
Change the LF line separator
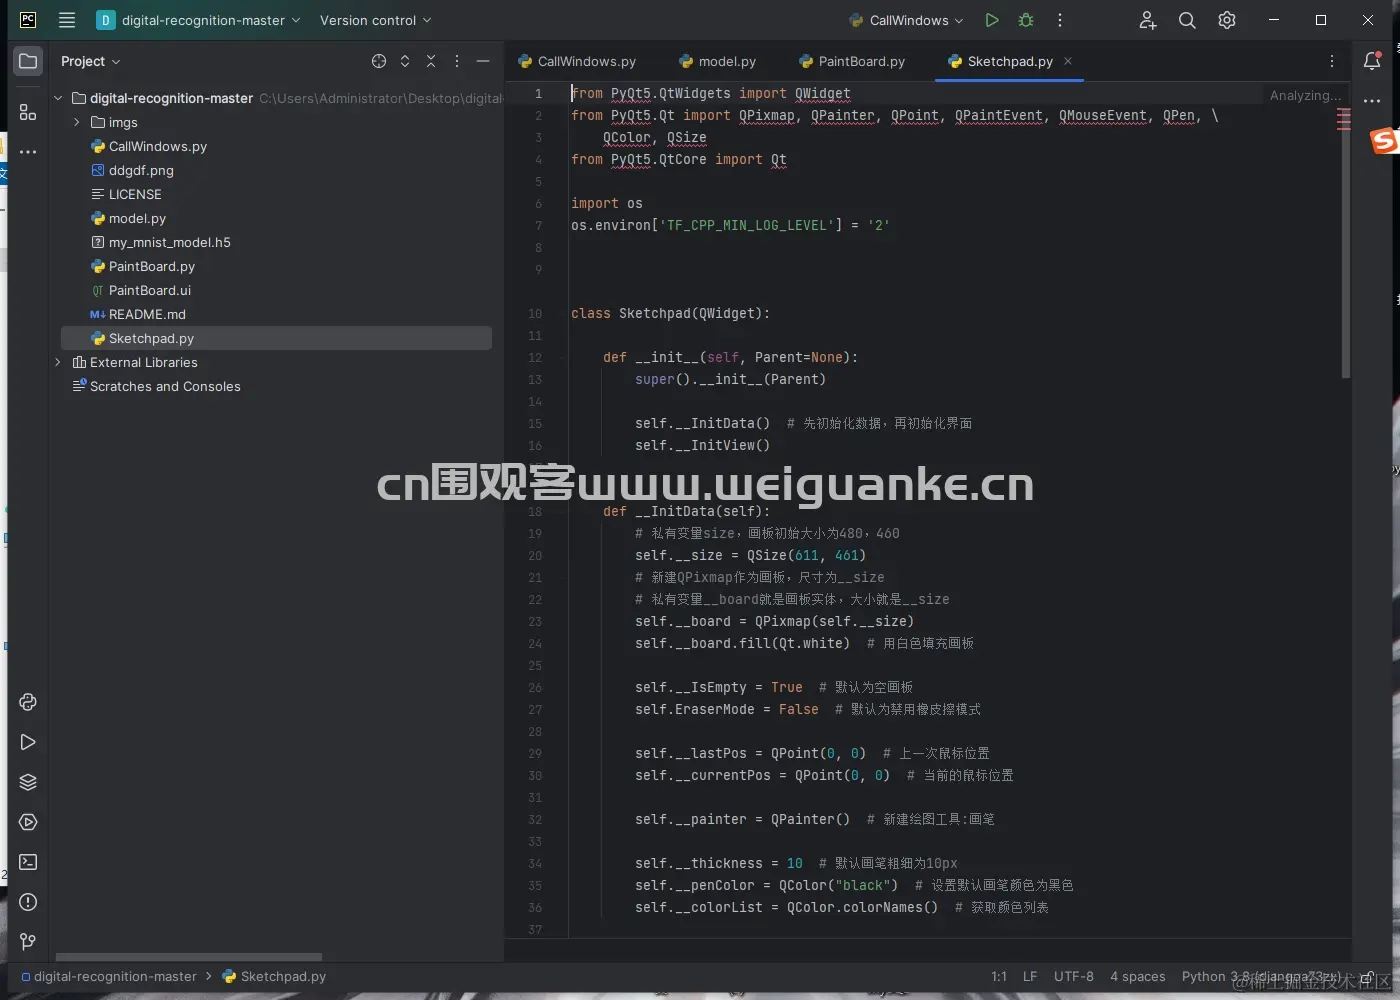click(1030, 976)
